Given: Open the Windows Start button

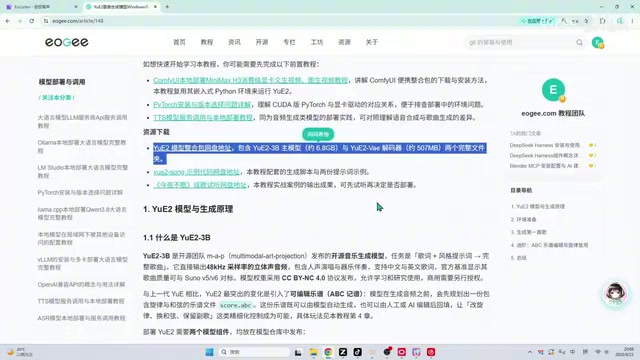Looking at the screenshot, I should [x=209, y=352].
